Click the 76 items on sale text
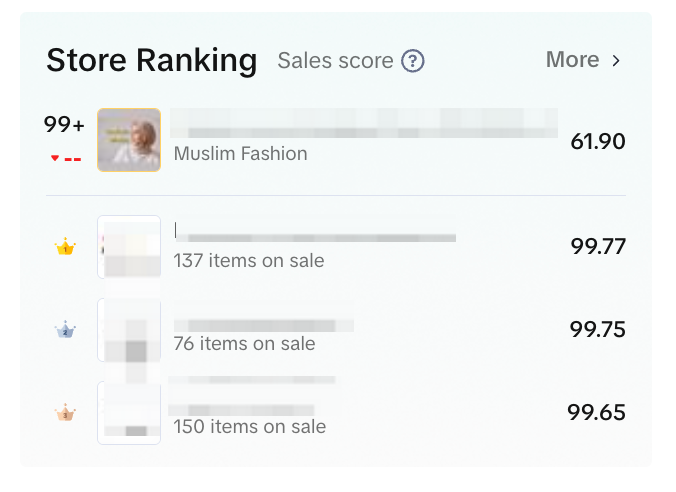The width and height of the screenshot is (676, 492). [244, 344]
